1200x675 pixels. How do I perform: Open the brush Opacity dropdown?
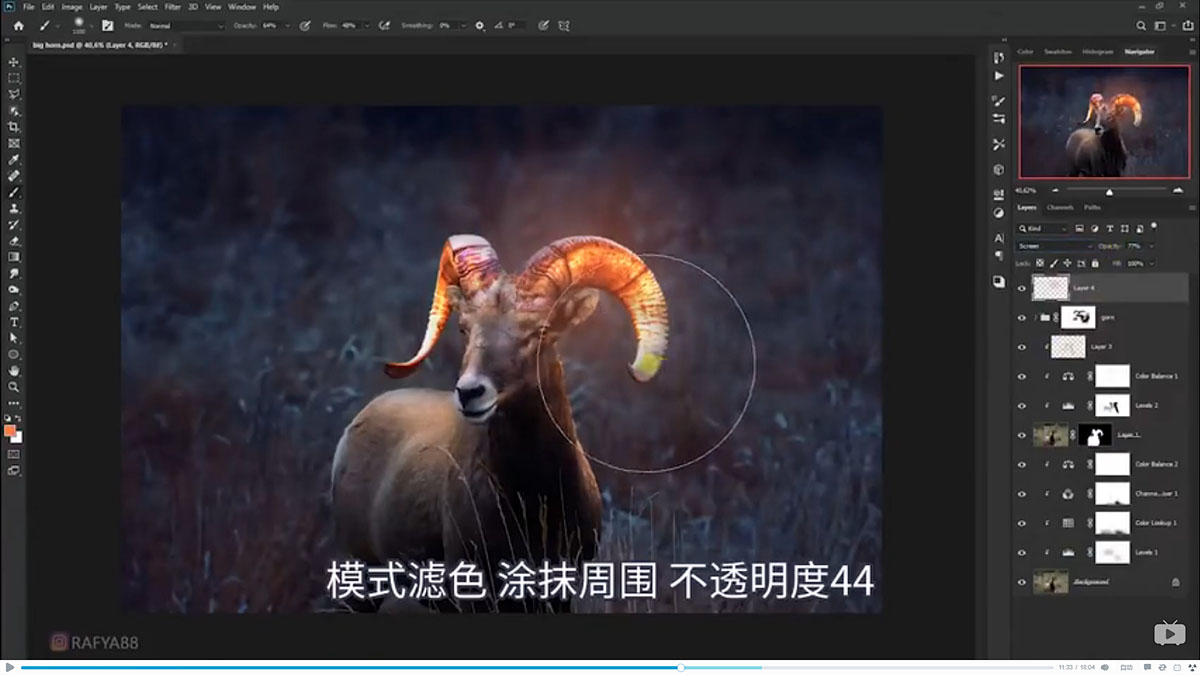(287, 27)
